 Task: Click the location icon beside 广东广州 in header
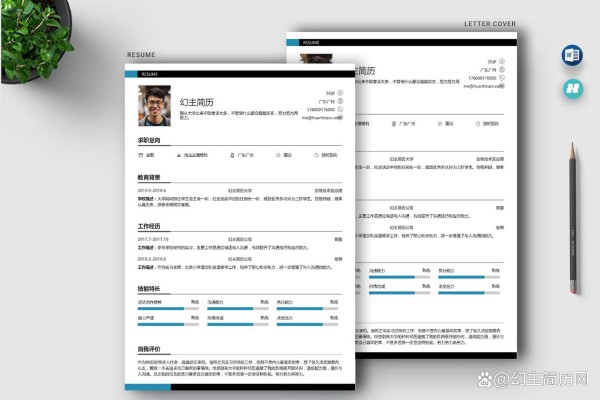point(340,101)
